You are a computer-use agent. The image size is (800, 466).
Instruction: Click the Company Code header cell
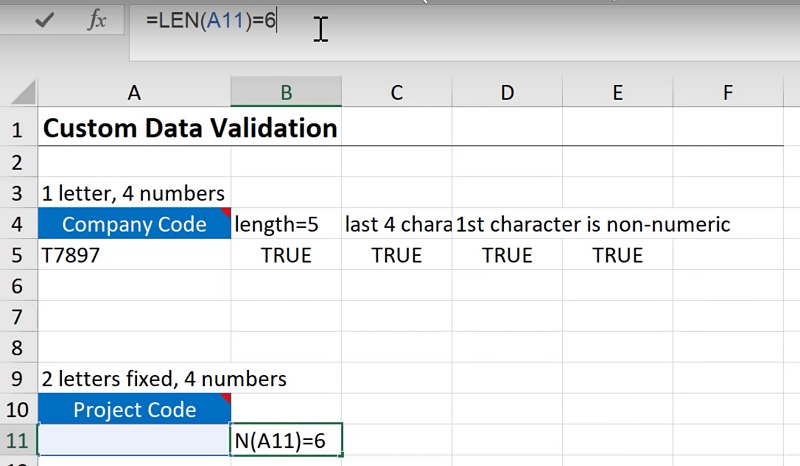click(133, 224)
